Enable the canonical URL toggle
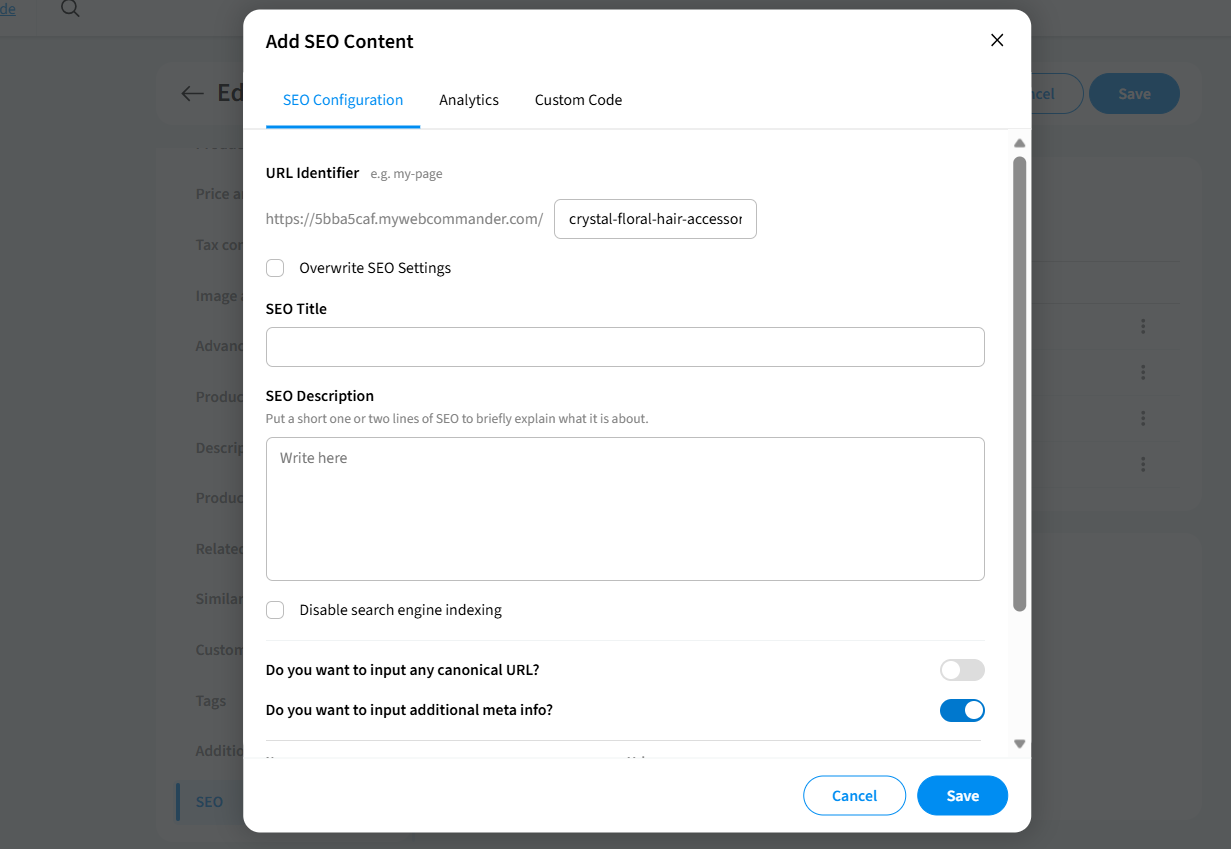The height and width of the screenshot is (849, 1231). pos(962,670)
